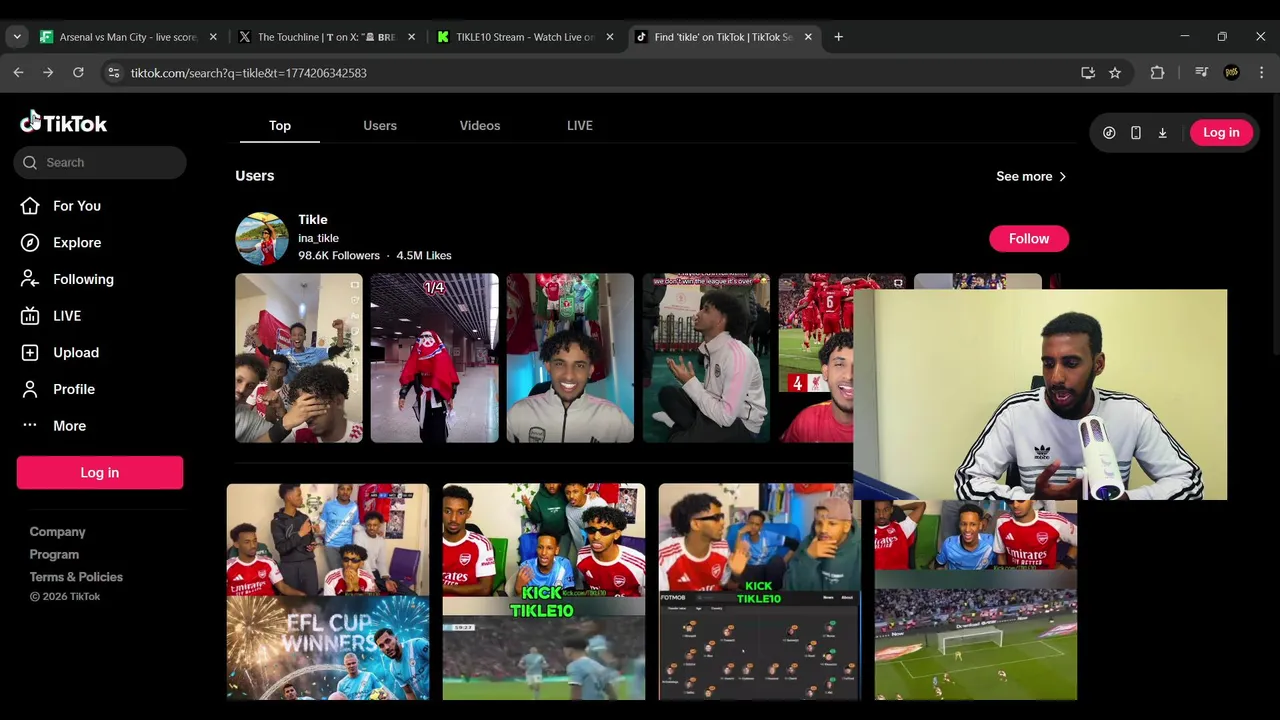Click the mobile phone app icon in header
Screen dimensions: 1280x720
[x=1136, y=133]
